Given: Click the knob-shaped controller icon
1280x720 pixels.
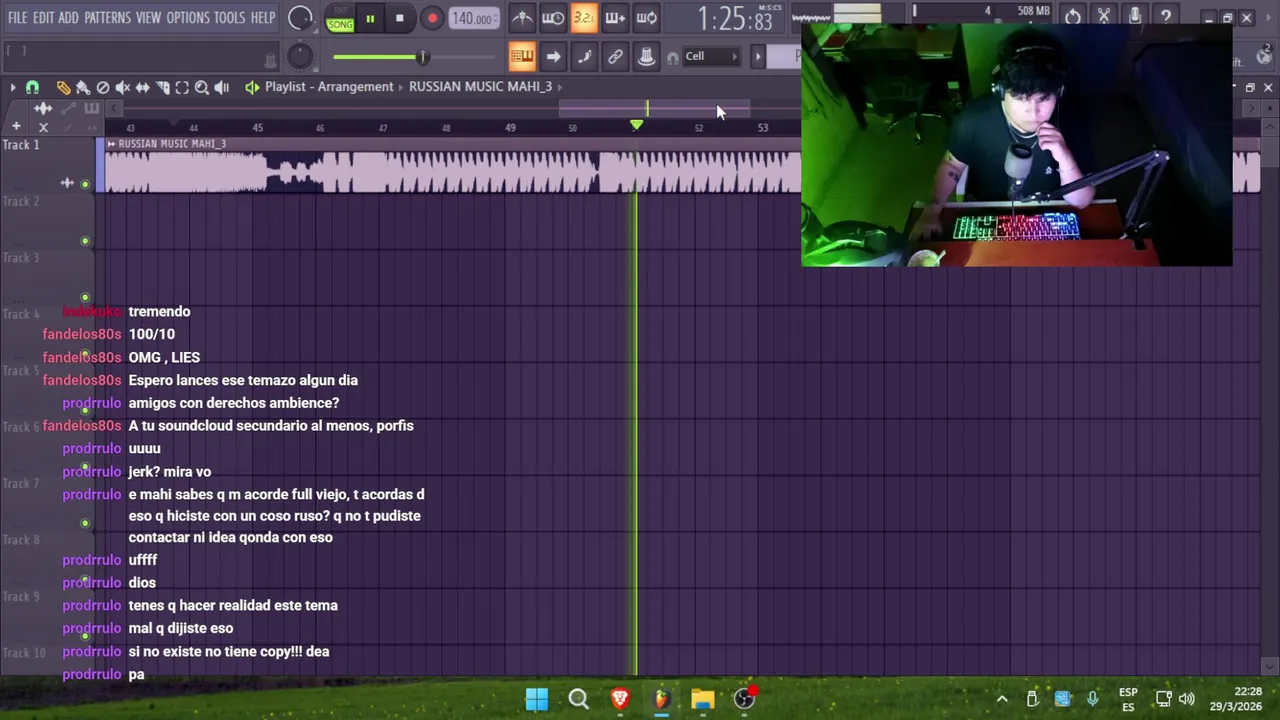Looking at the screenshot, I should coord(646,56).
